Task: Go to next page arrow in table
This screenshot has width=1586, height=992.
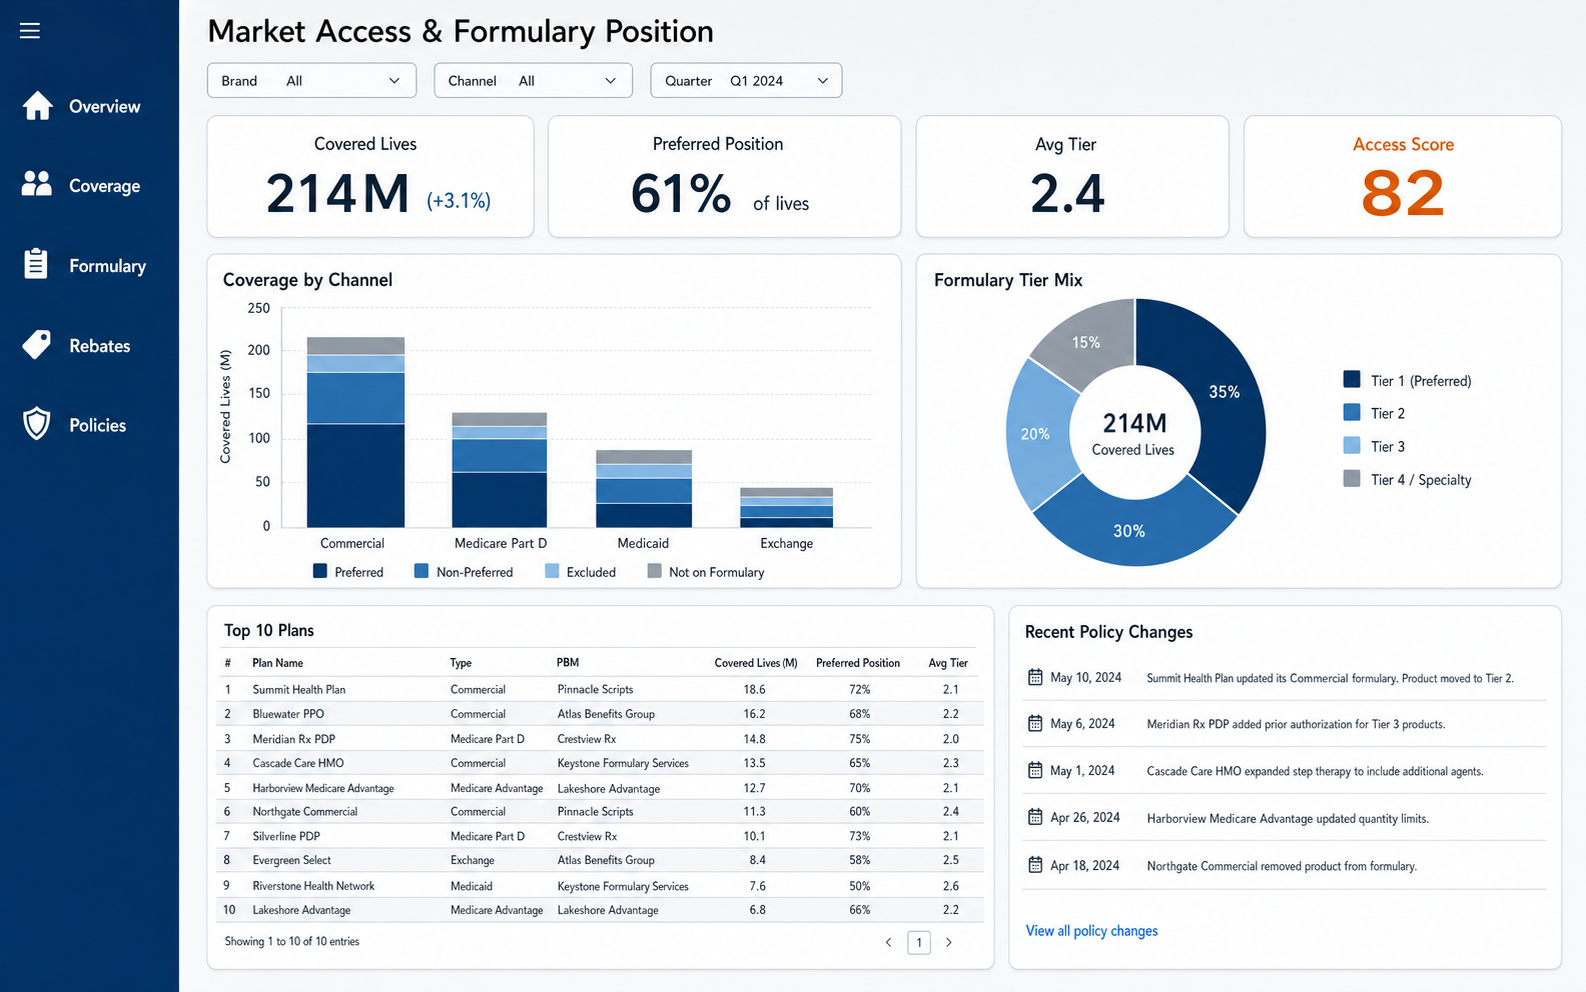Action: pyautogui.click(x=949, y=942)
